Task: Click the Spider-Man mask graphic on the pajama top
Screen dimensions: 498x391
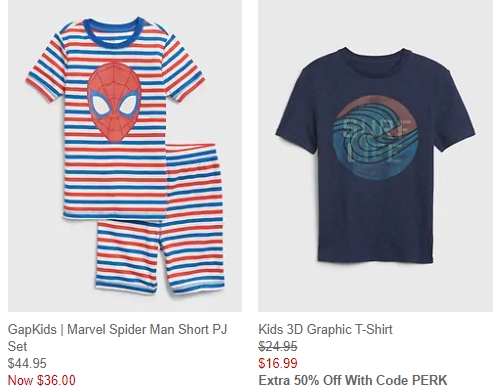Action: (x=114, y=102)
